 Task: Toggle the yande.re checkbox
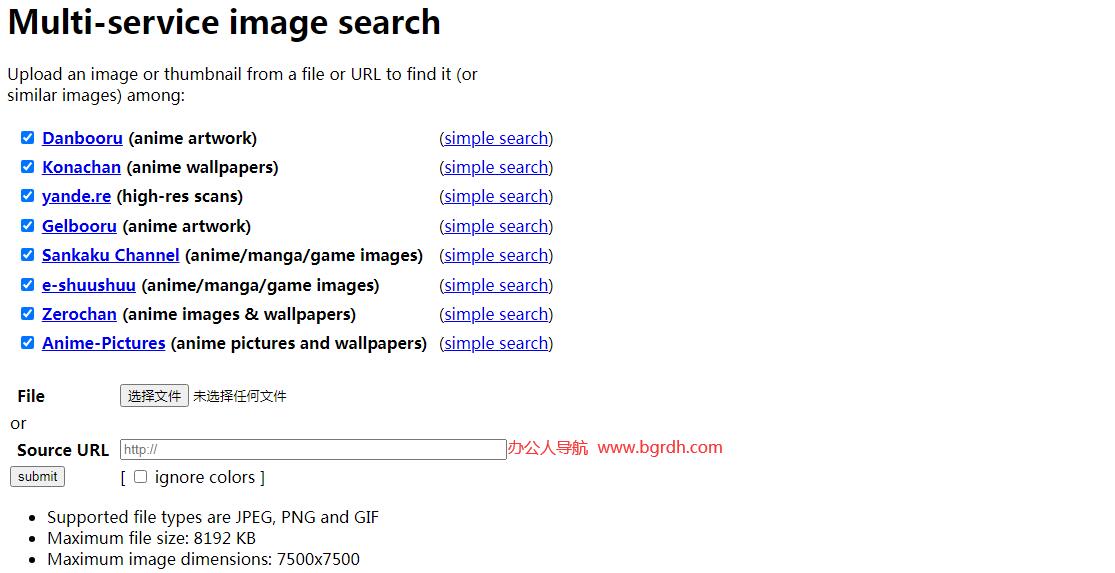(x=27, y=196)
